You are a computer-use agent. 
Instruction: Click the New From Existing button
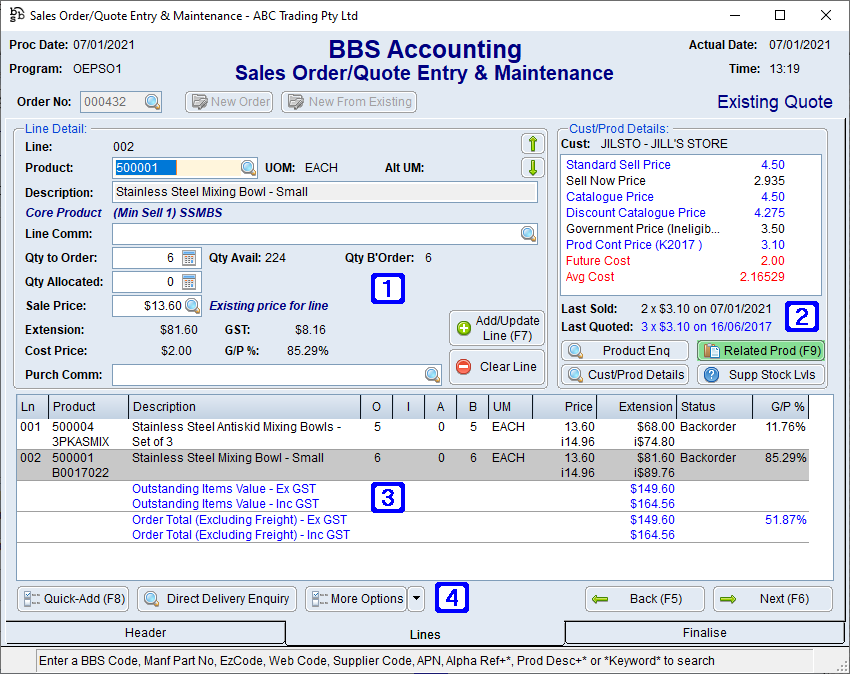click(x=348, y=102)
